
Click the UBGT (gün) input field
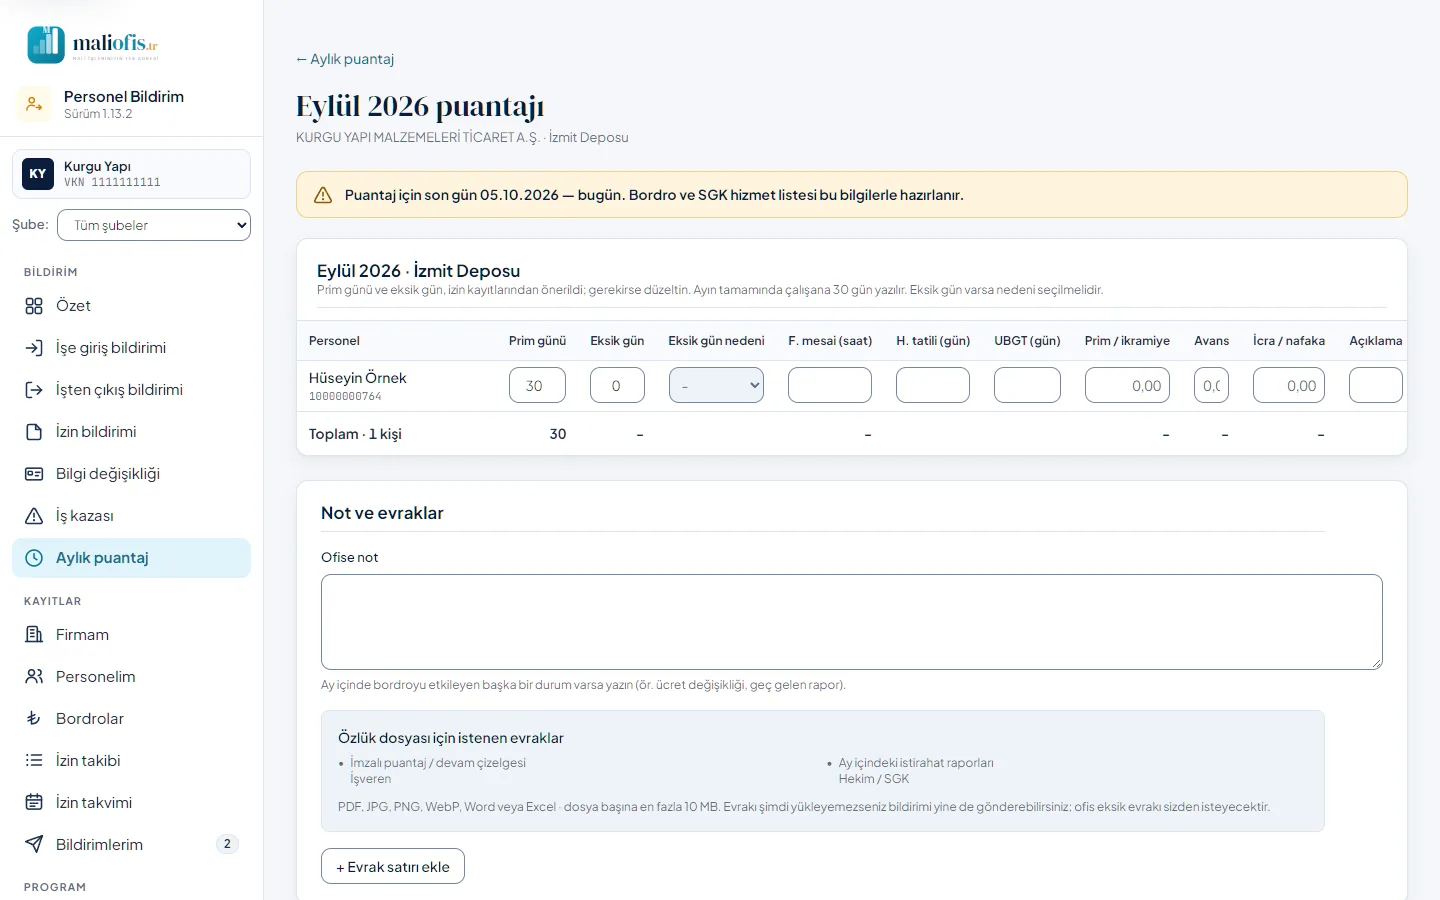pyautogui.click(x=1027, y=385)
